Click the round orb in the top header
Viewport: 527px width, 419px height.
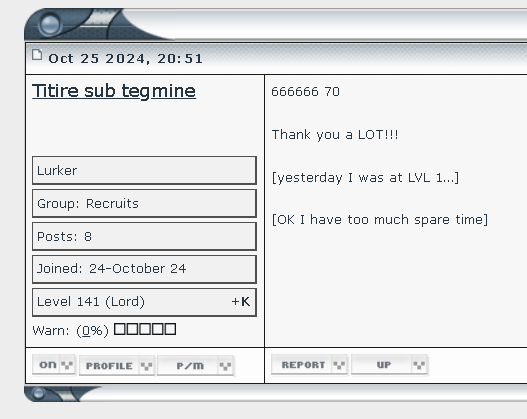pos(50,24)
